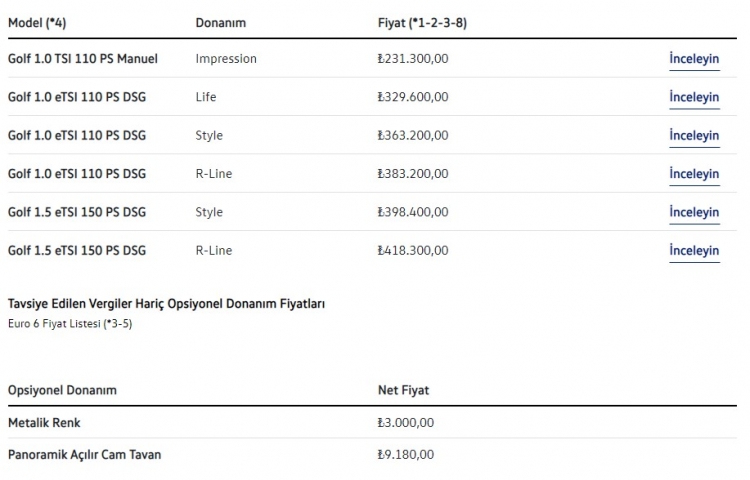Click İnceleyin for 1.5 eTSI R-Line
750x480 pixels.
click(x=694, y=251)
